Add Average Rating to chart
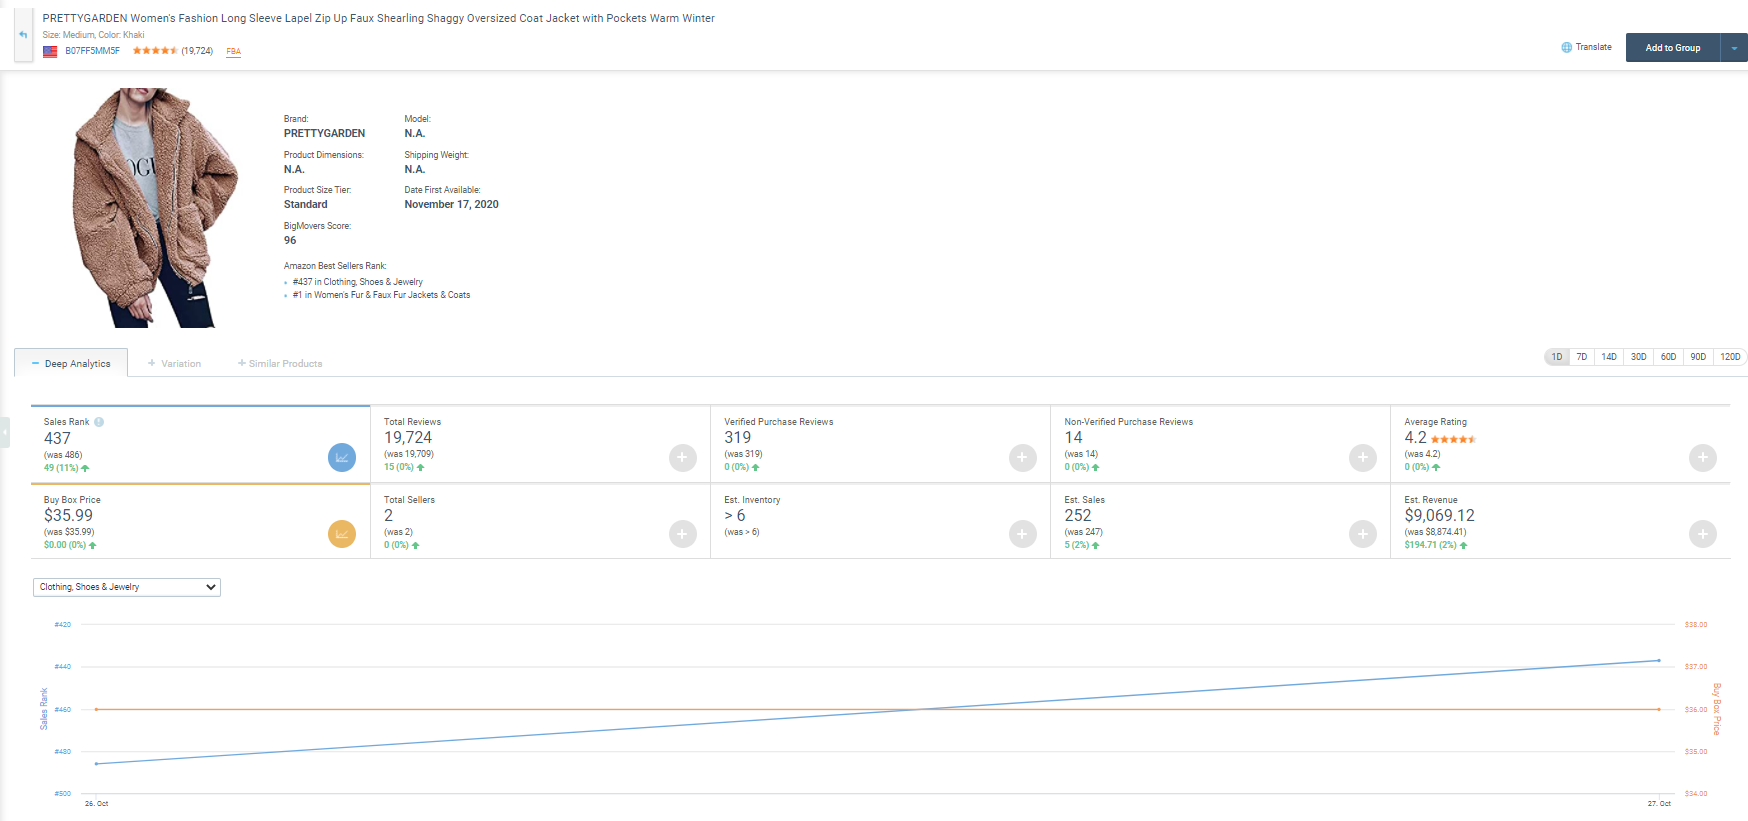1748x821 pixels. (1703, 457)
